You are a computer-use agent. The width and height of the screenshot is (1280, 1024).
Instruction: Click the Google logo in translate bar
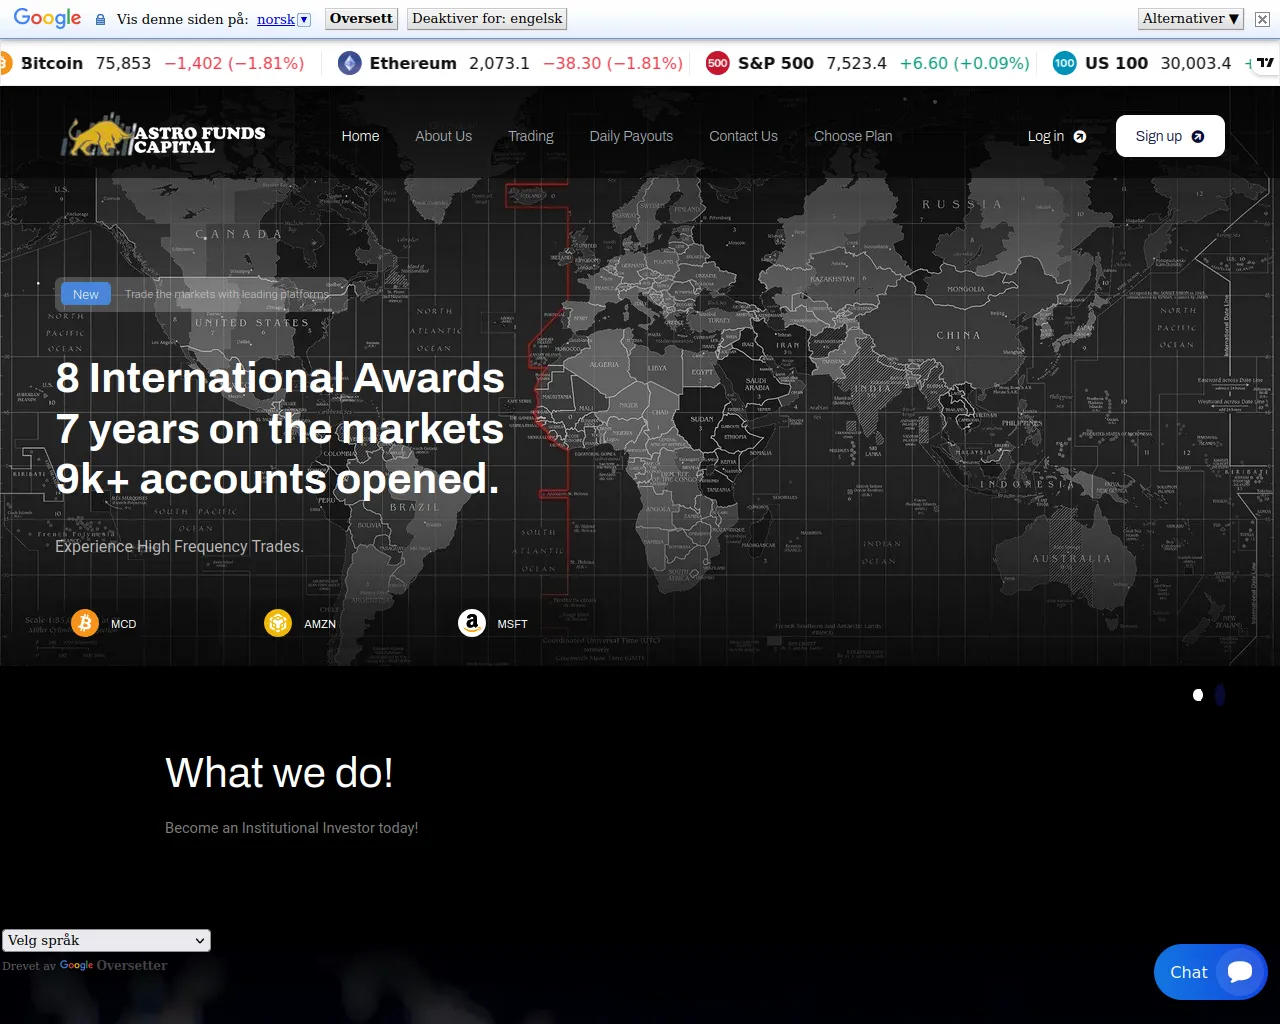47,18
